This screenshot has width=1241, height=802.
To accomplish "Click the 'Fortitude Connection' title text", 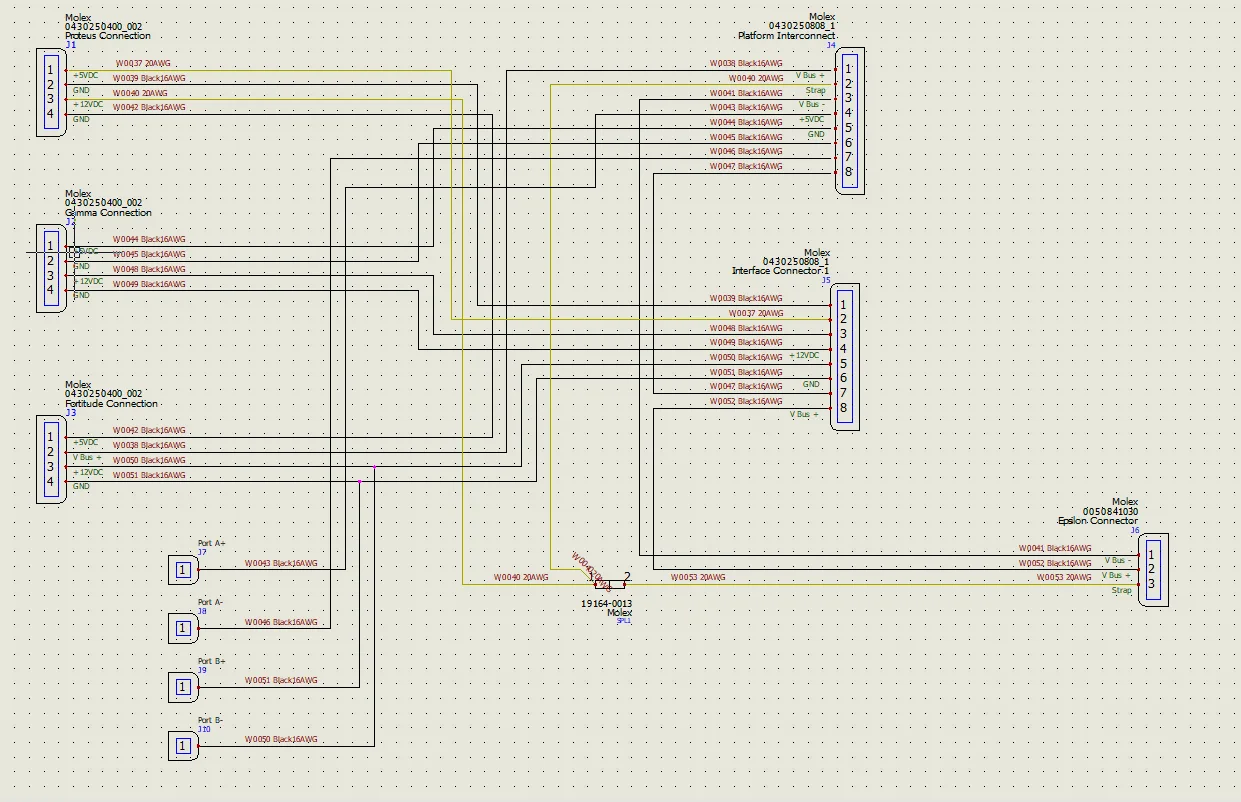I will coord(112,403).
